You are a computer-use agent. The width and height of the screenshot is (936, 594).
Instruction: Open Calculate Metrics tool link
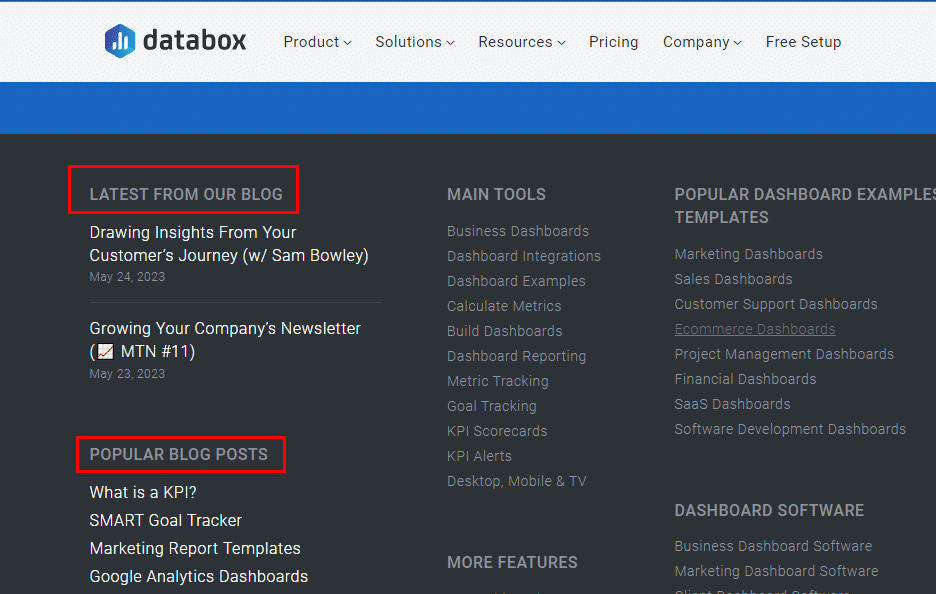504,306
